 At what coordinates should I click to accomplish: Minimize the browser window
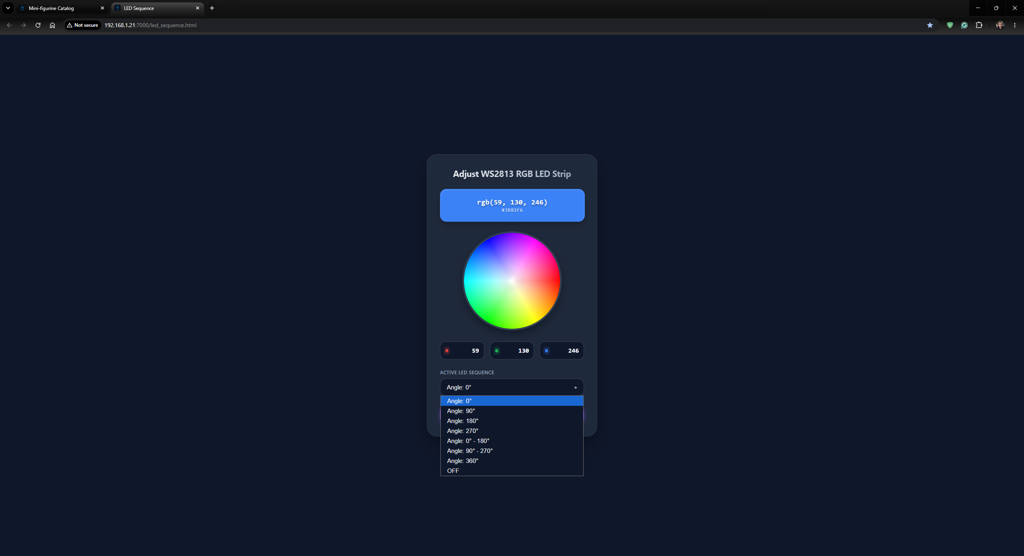pos(978,8)
